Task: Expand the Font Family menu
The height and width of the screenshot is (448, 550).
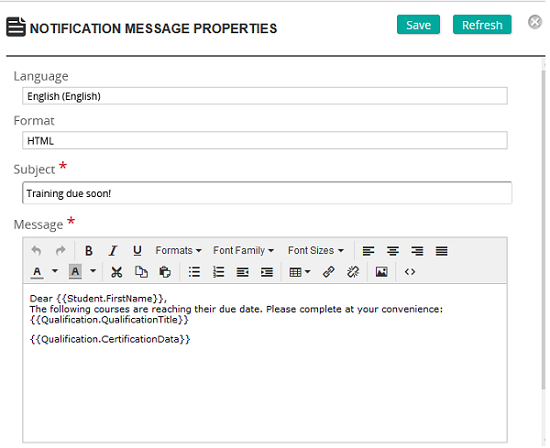Action: [243, 250]
